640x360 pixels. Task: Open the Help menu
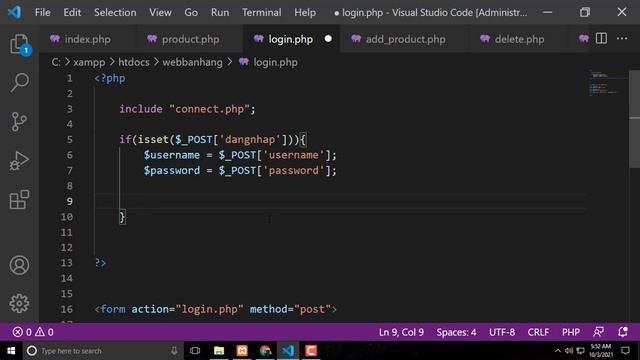tap(305, 12)
